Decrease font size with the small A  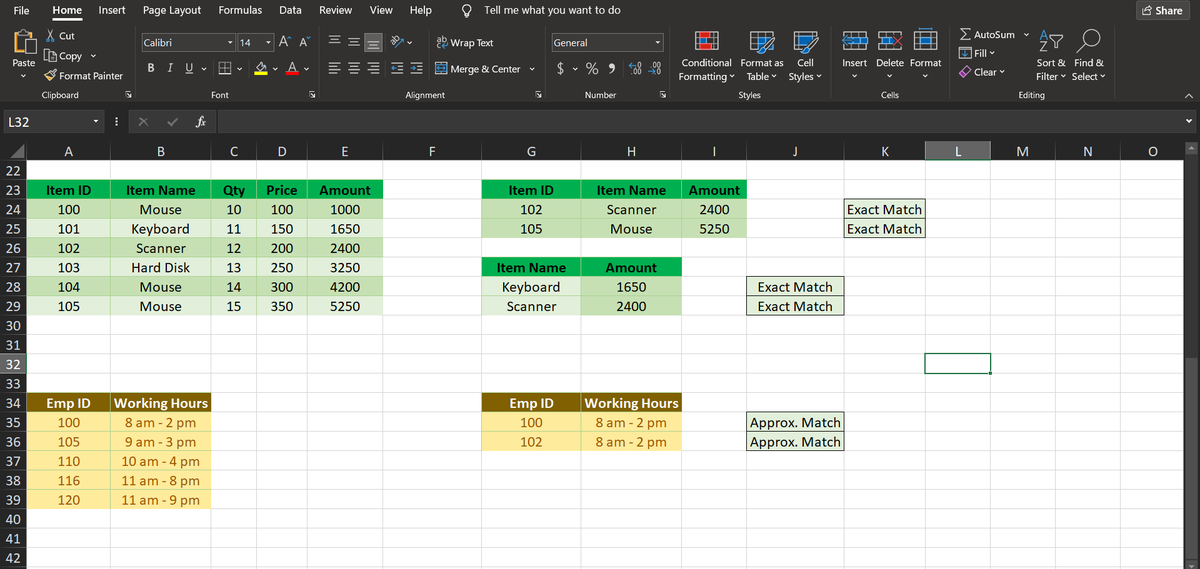303,42
